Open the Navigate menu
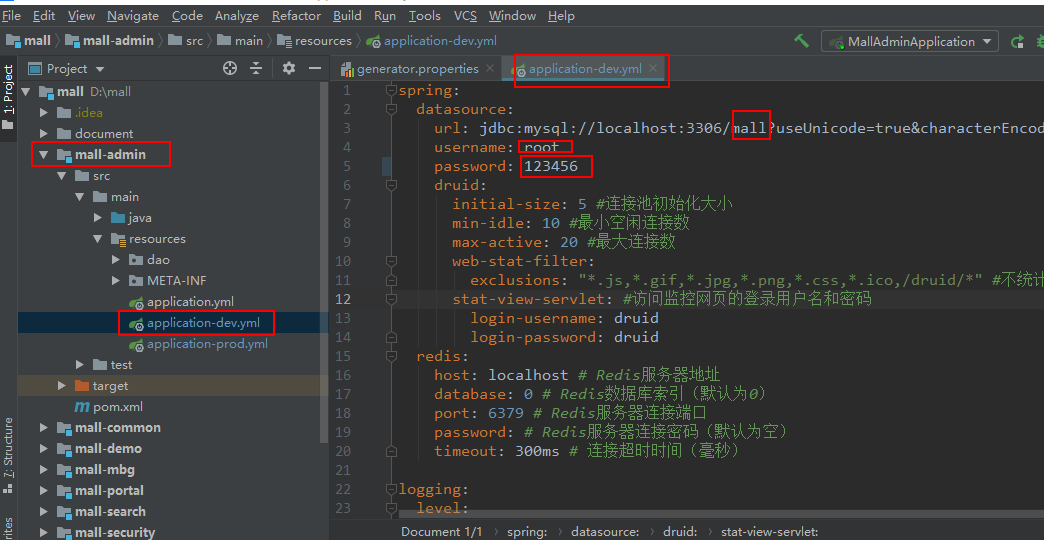The width and height of the screenshot is (1044, 540). coord(133,15)
